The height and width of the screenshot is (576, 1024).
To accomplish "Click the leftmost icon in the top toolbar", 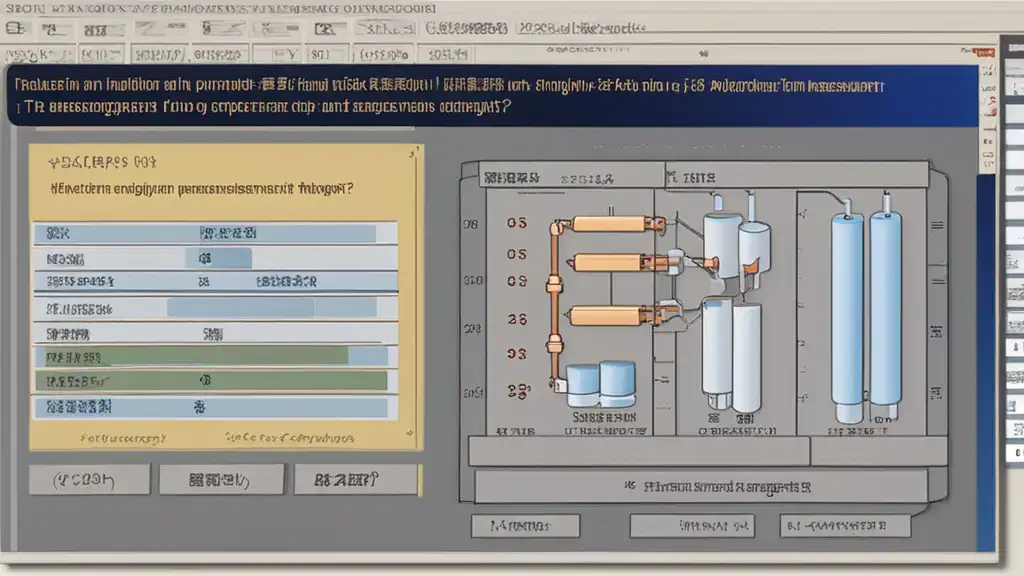I will (x=16, y=28).
